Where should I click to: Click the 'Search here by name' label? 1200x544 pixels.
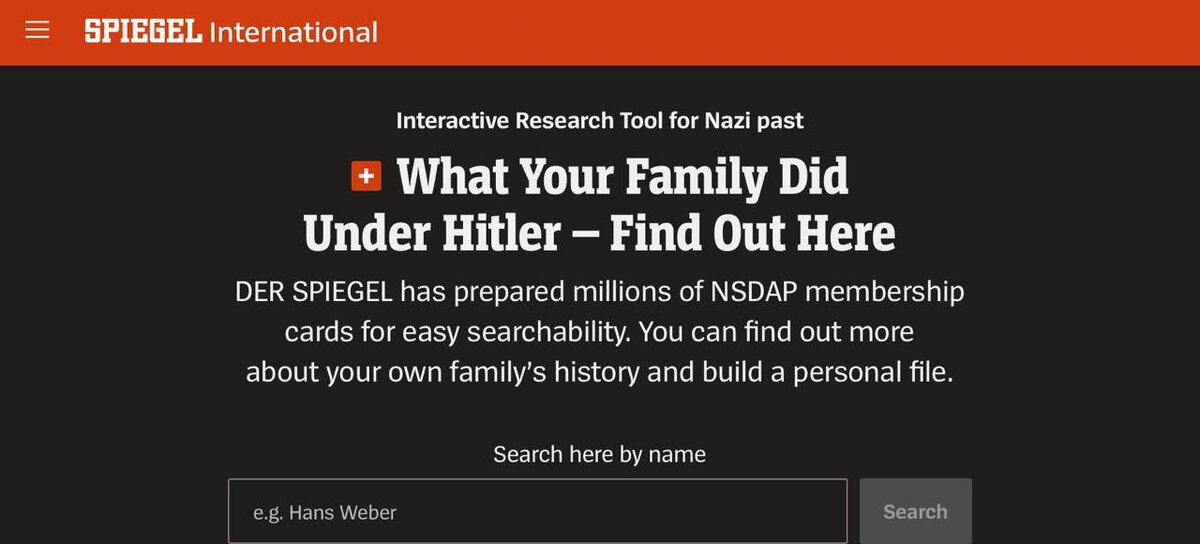pos(599,454)
